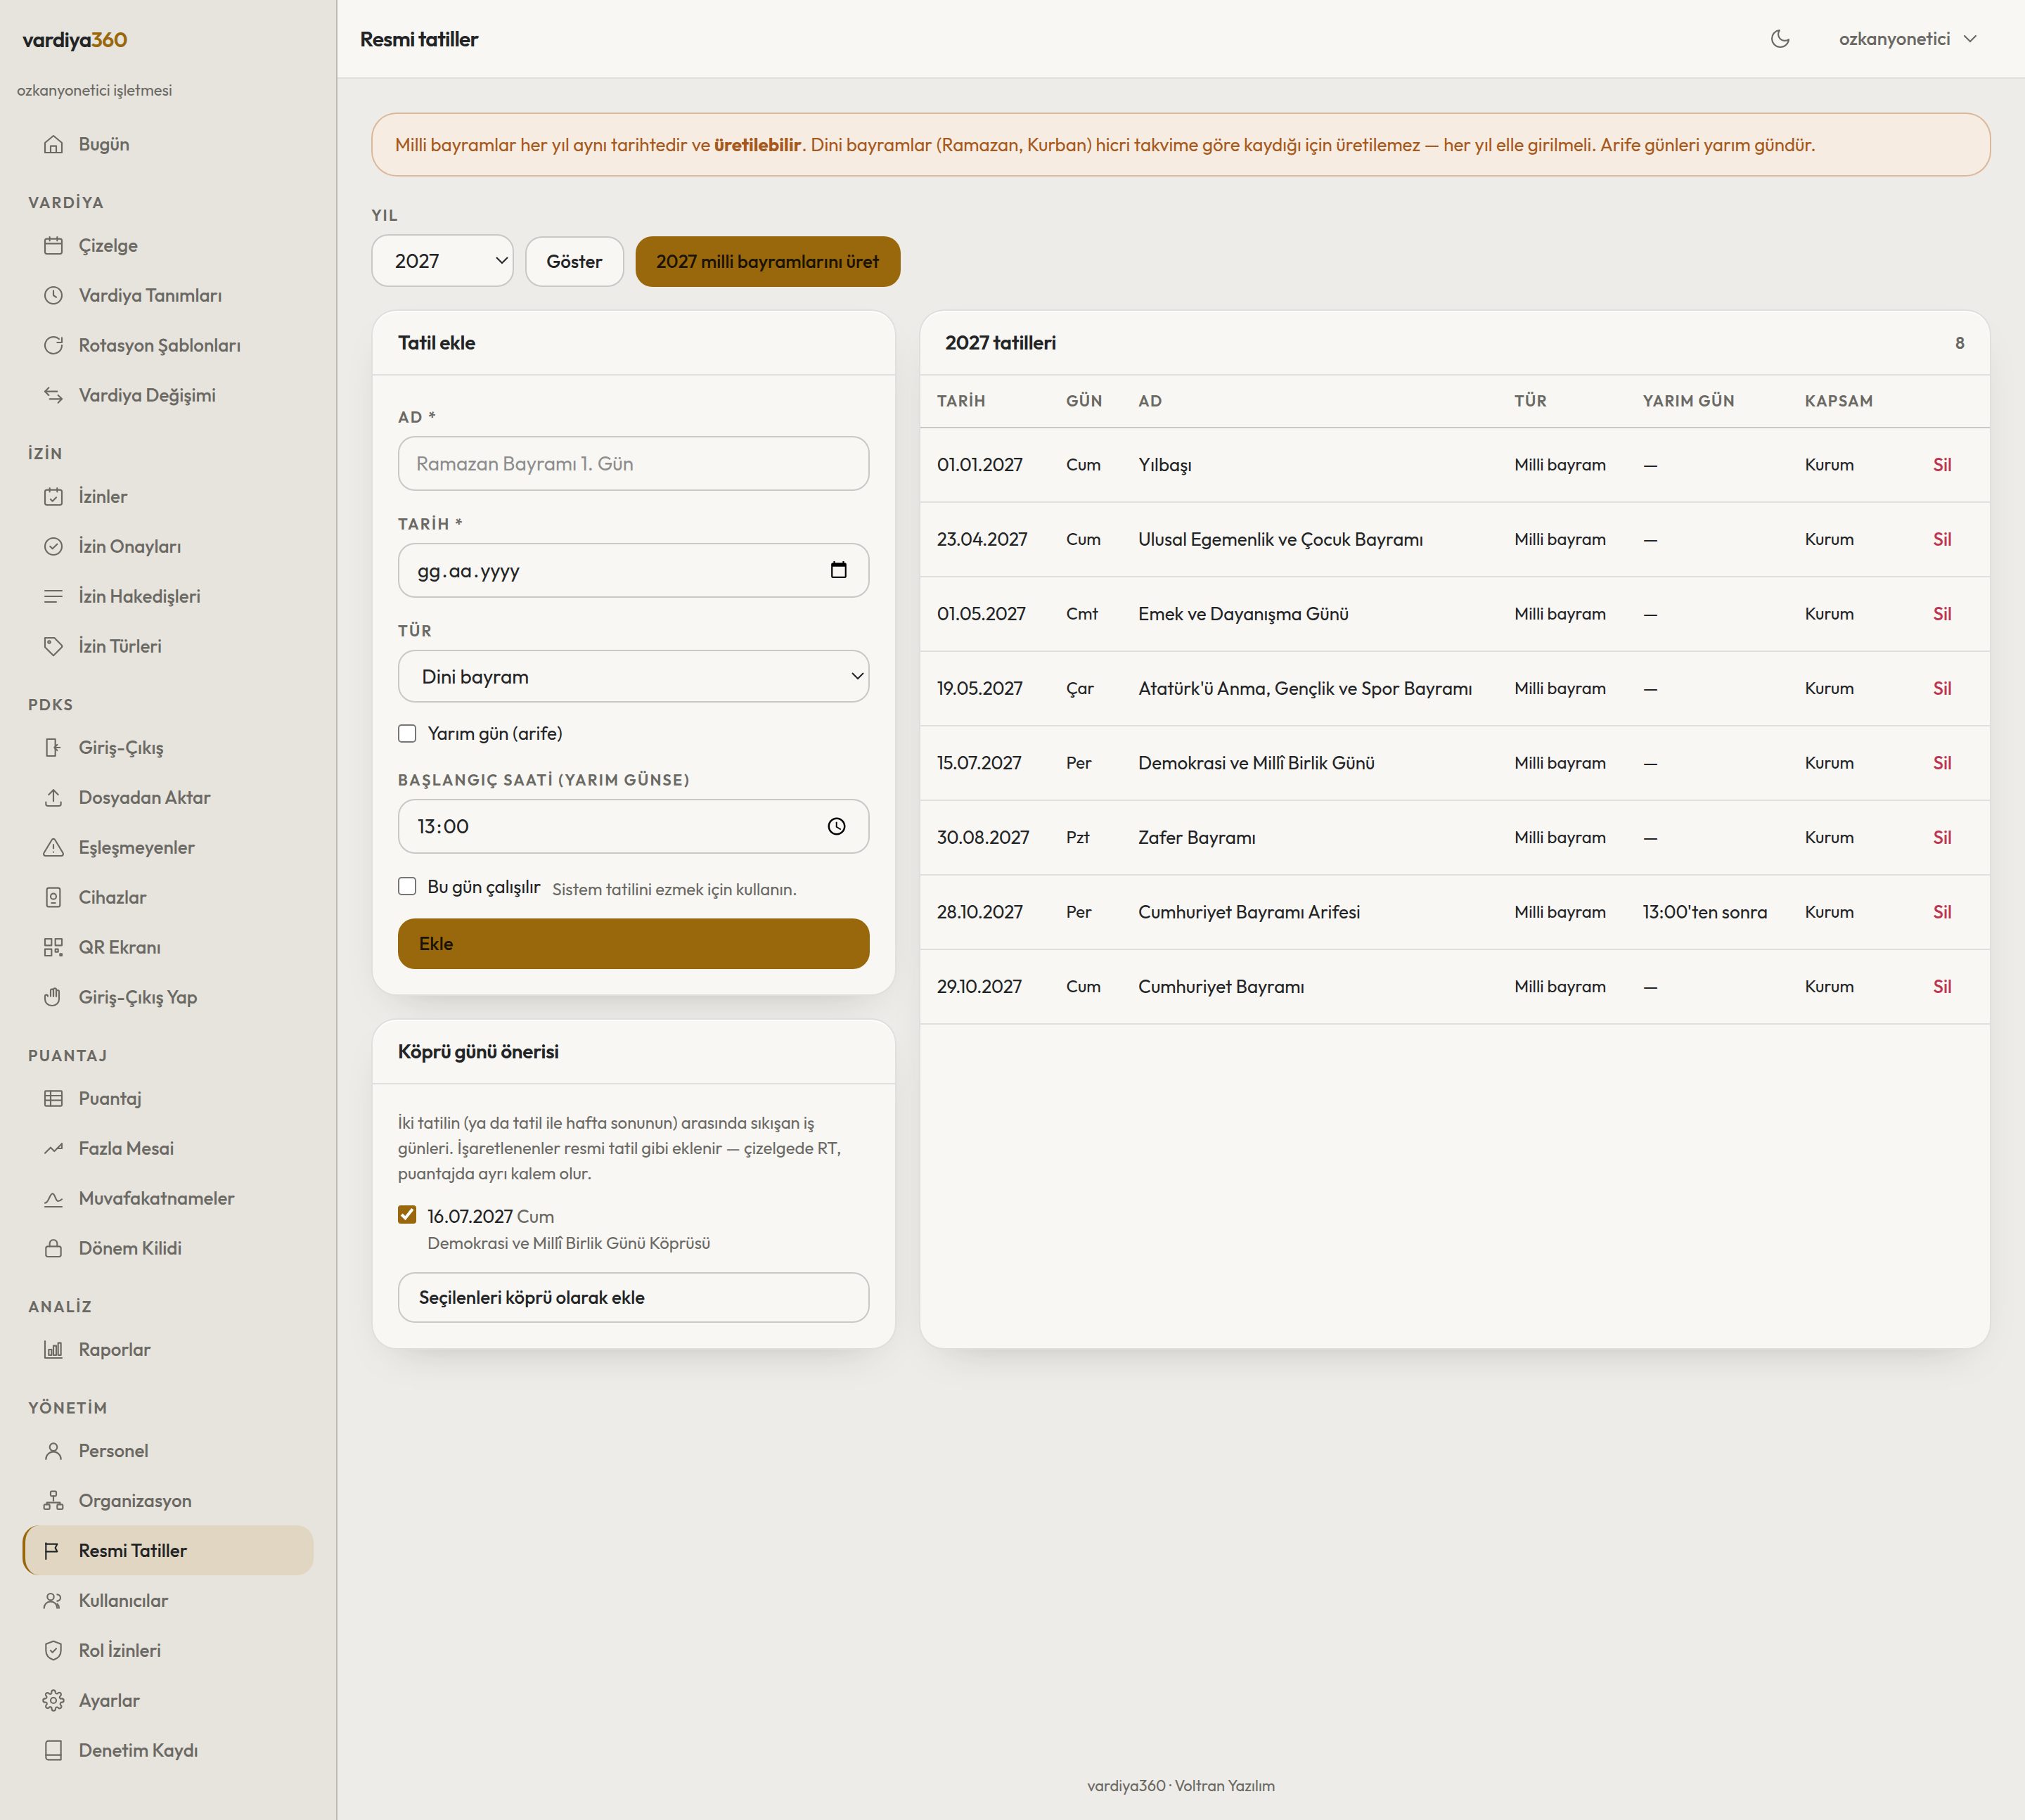This screenshot has height=1820, width=2025.
Task: Check the Bu gün çalışılır box
Action: (x=407, y=886)
